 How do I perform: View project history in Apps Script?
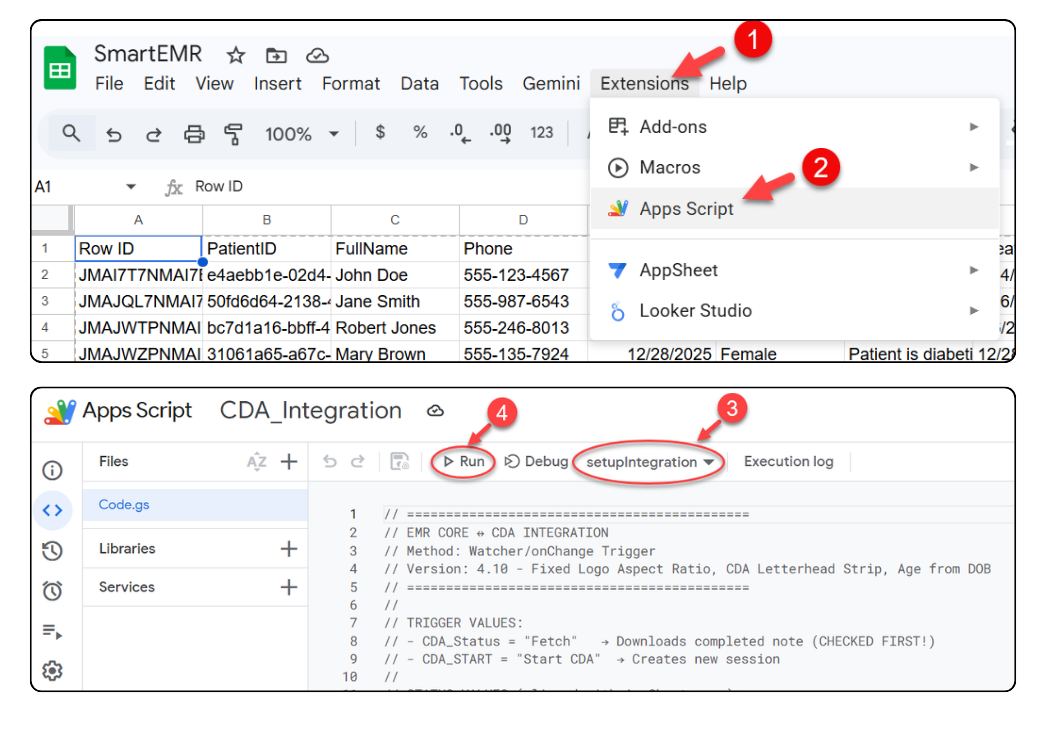coord(53,550)
